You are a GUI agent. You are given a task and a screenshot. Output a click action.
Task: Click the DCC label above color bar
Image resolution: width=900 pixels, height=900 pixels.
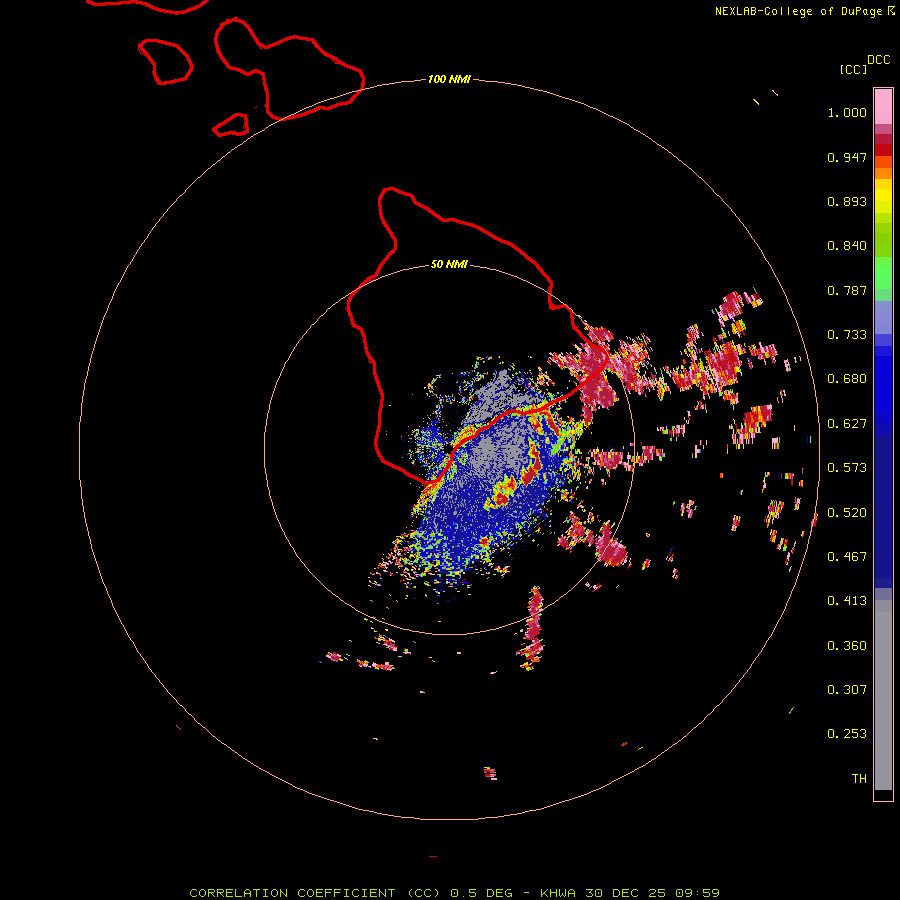click(x=878, y=60)
